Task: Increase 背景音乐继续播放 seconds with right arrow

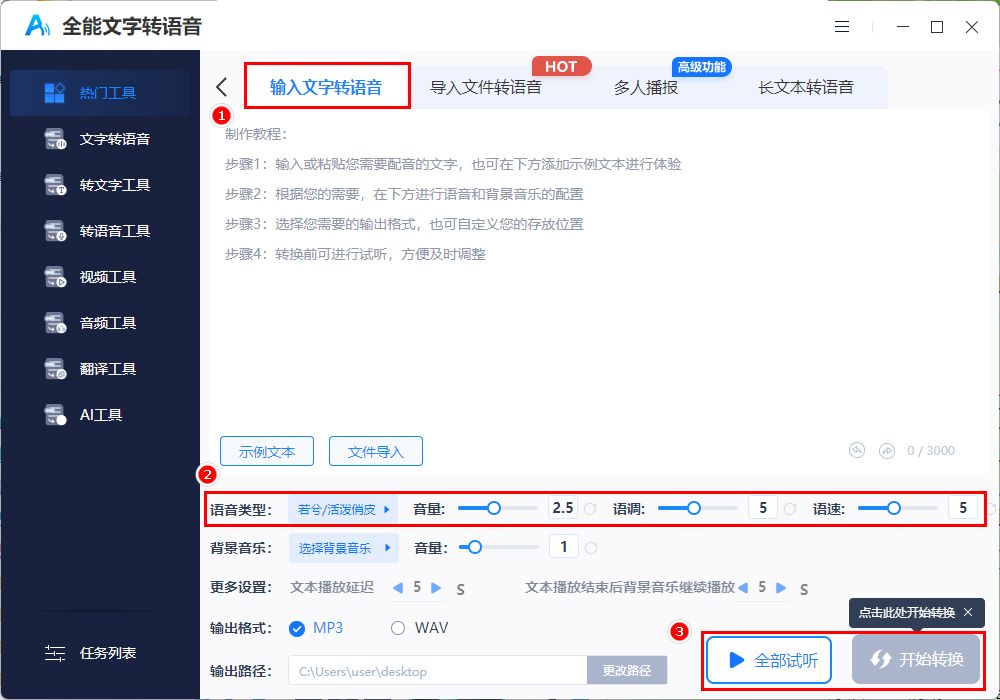Action: (781, 588)
